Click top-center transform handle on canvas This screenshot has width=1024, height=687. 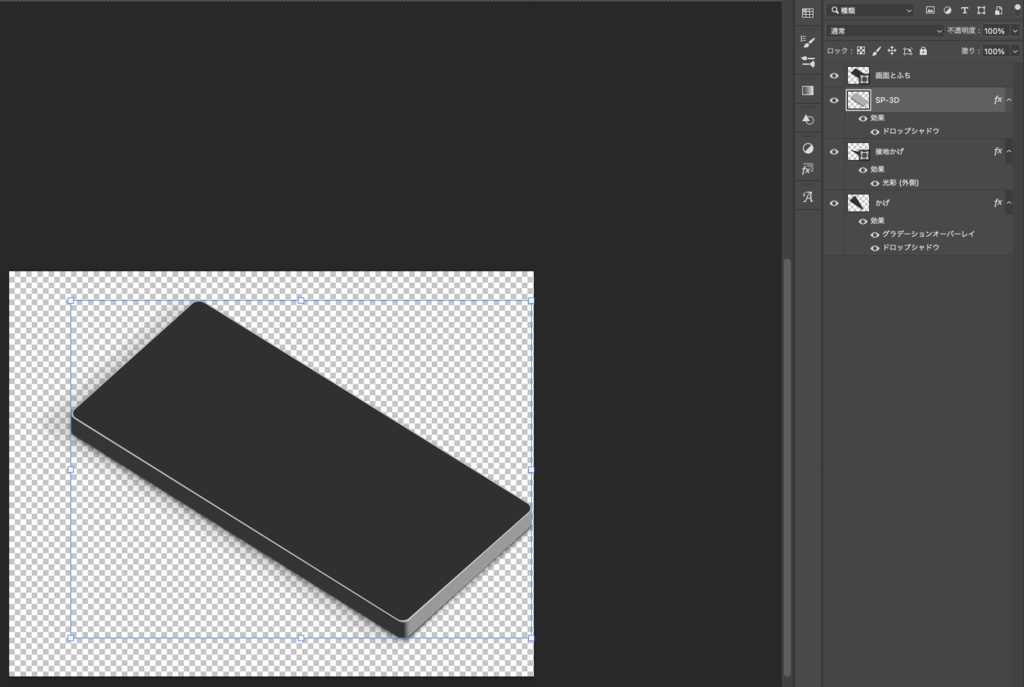click(x=301, y=300)
